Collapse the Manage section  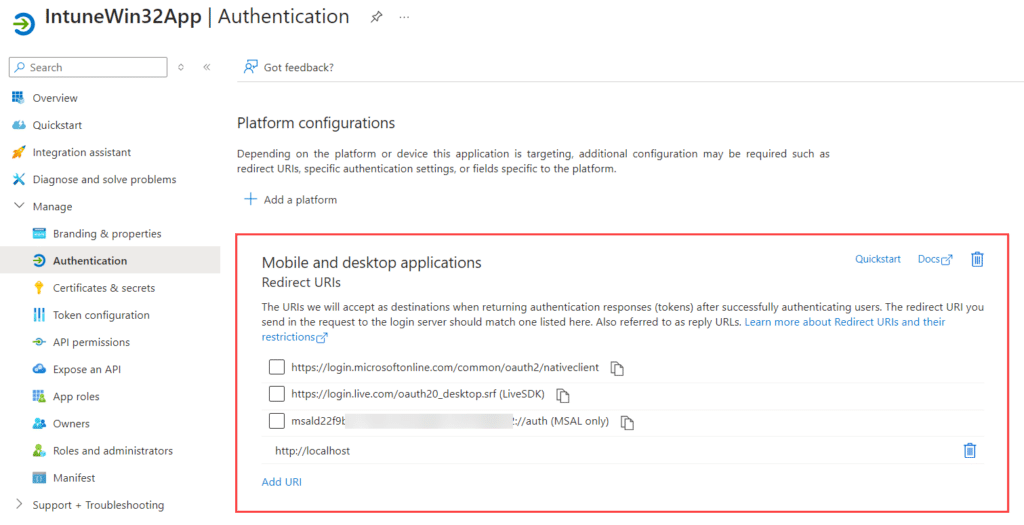point(19,206)
